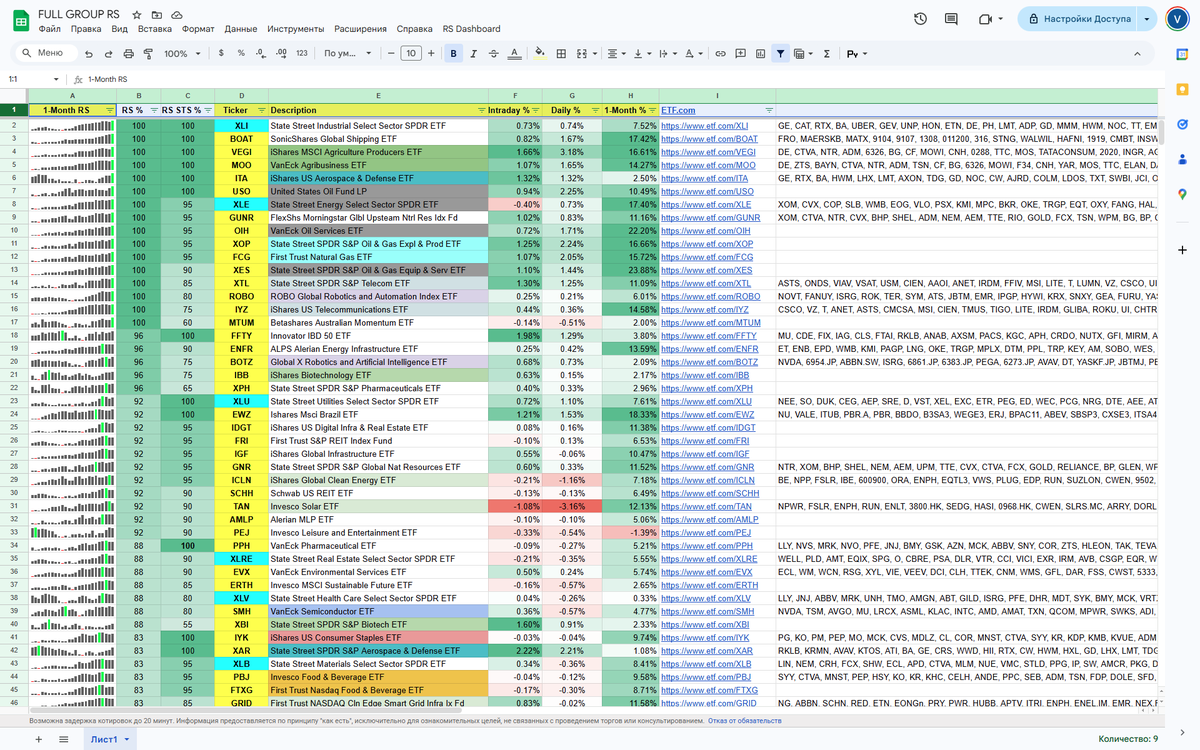
Task: Increase decimal places
Action: [281, 54]
